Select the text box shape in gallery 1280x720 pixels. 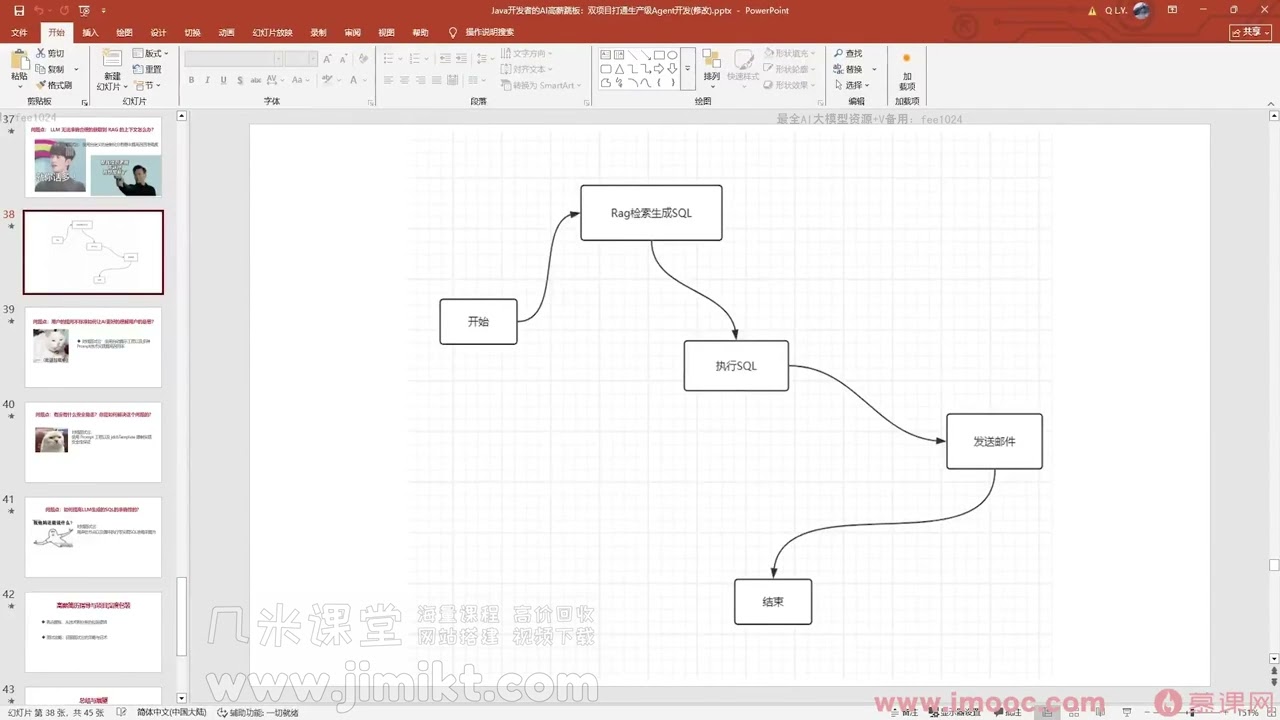[606, 55]
